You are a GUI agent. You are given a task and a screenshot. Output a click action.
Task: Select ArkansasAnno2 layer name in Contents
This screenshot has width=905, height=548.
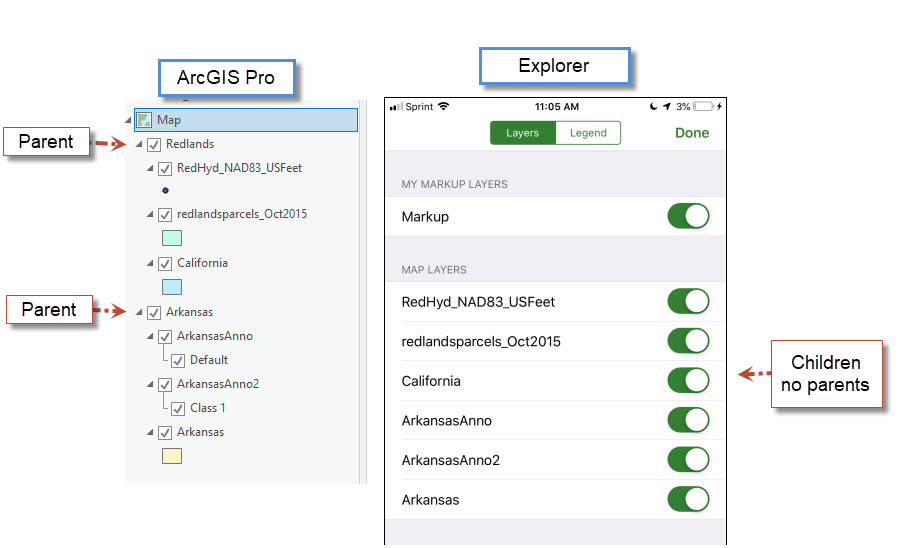[x=218, y=384]
